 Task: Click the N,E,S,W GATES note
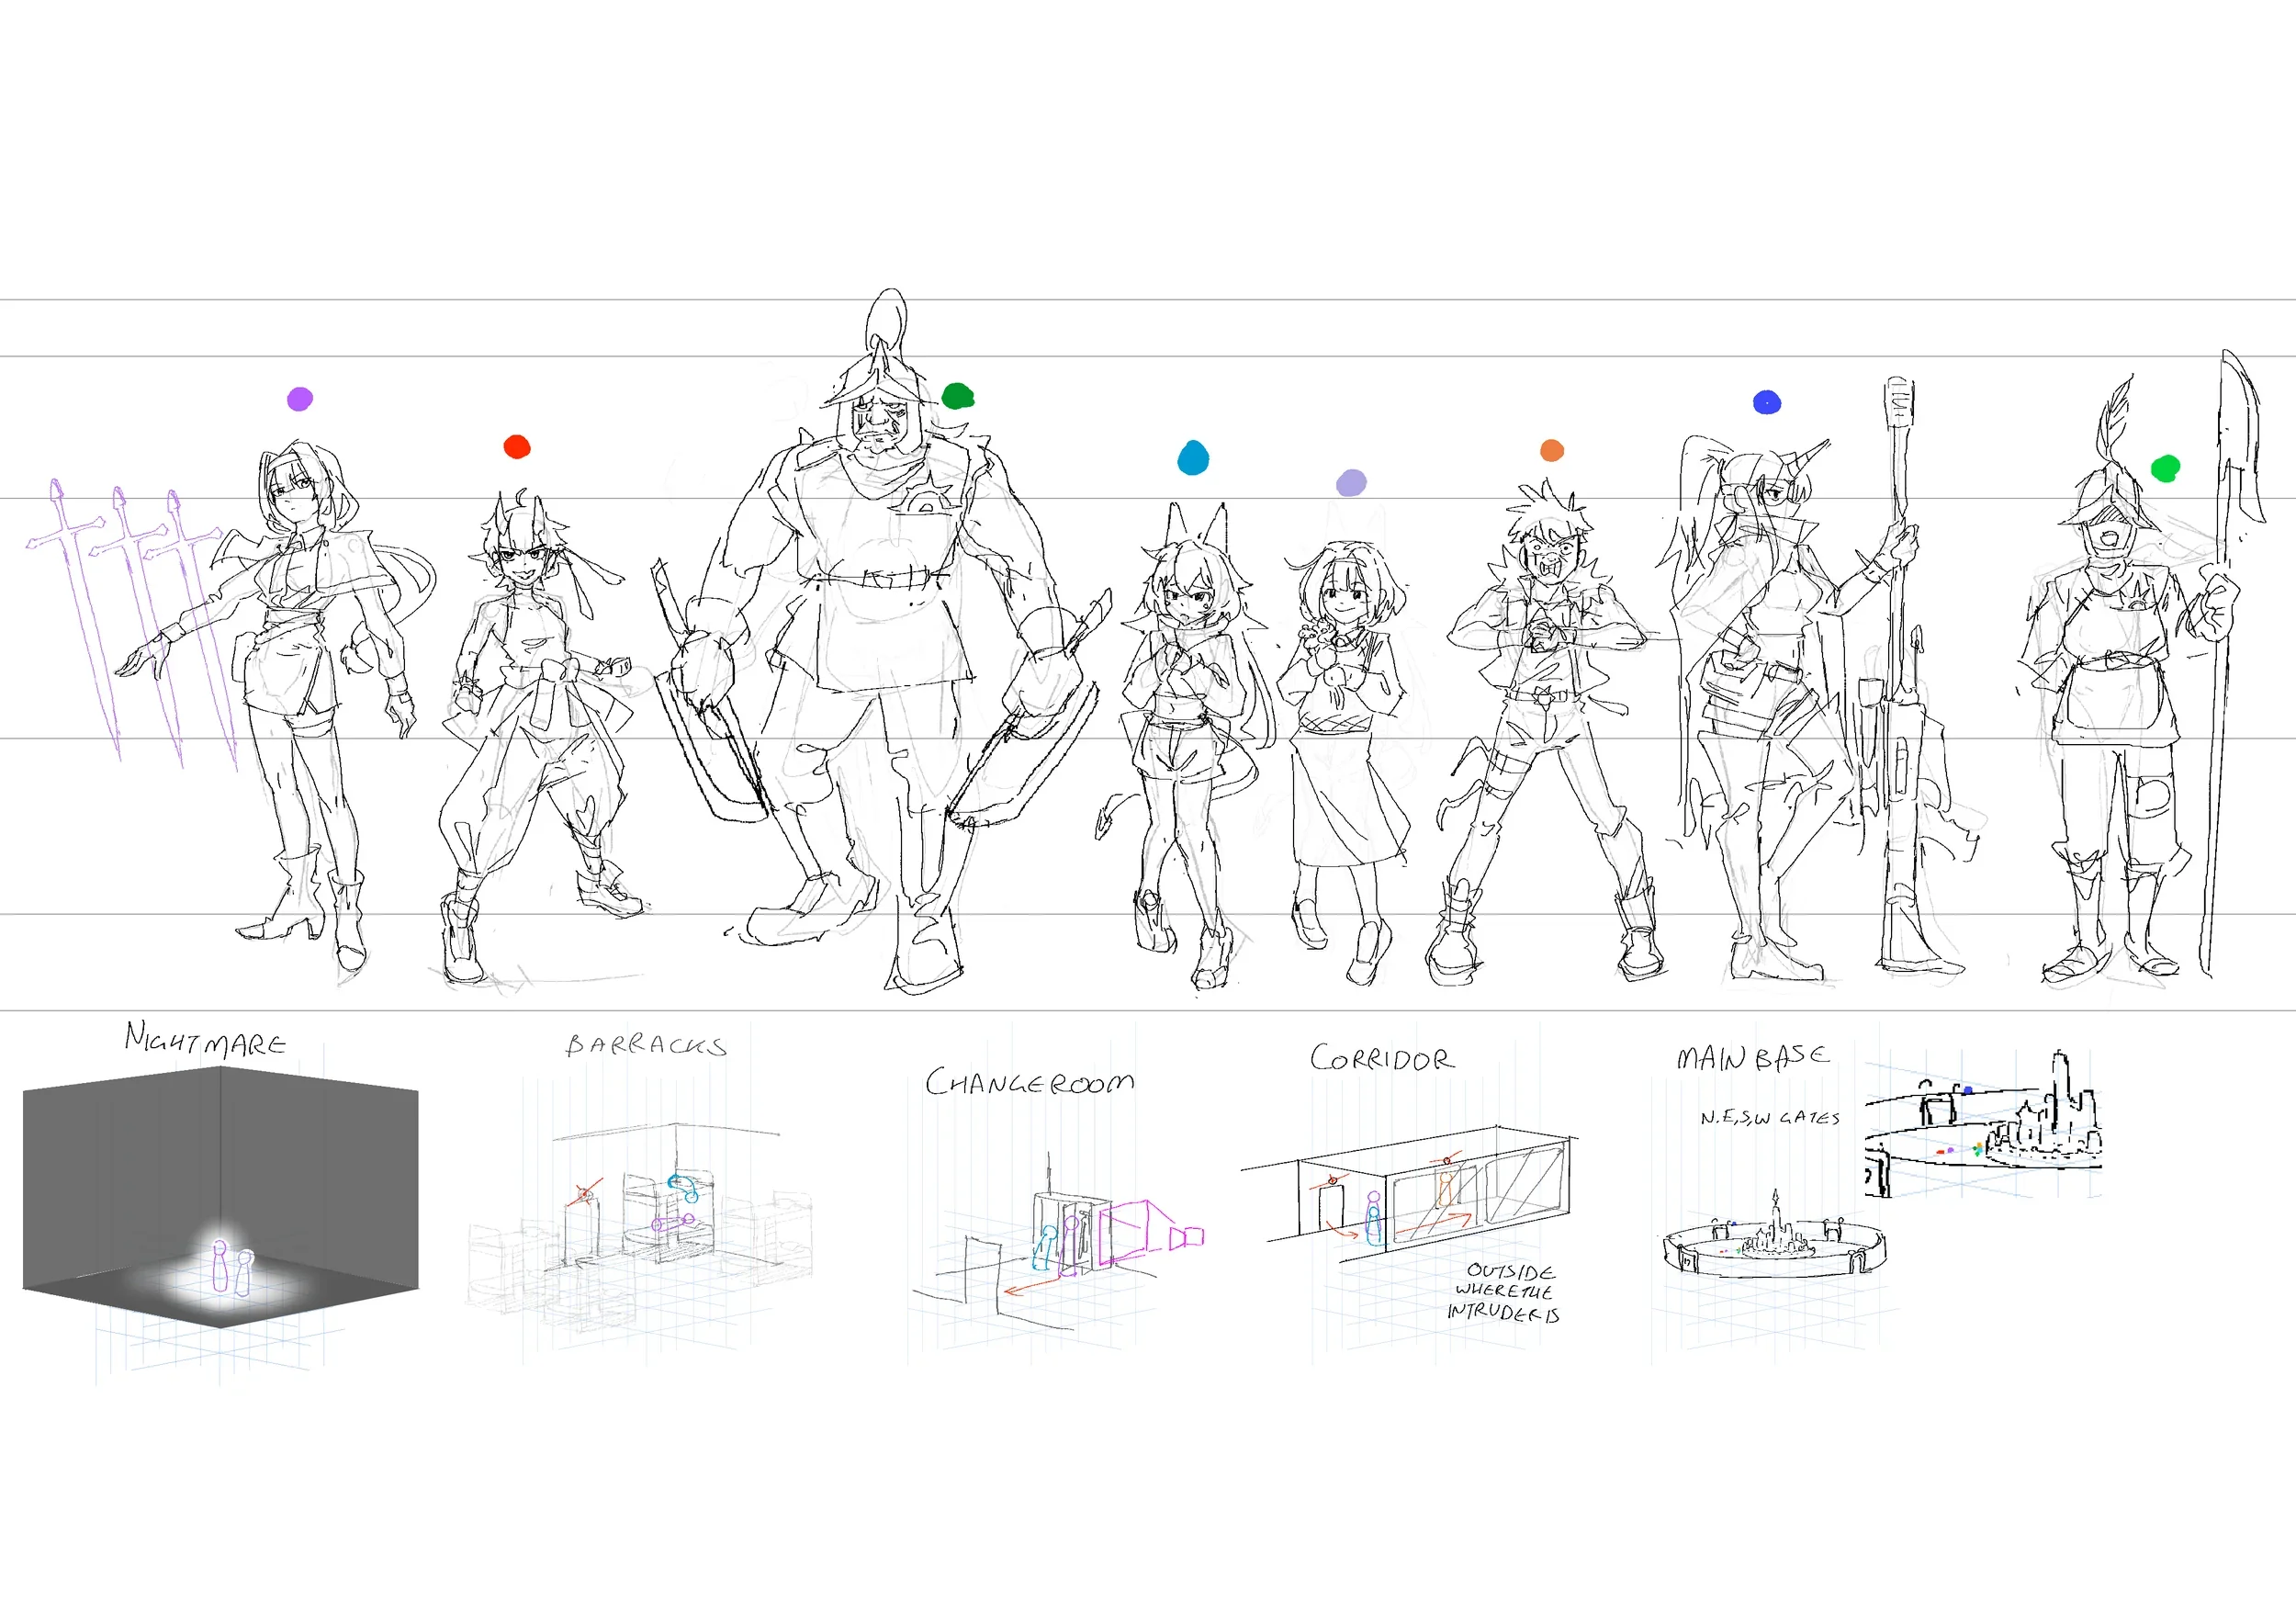pyautogui.click(x=1770, y=1118)
